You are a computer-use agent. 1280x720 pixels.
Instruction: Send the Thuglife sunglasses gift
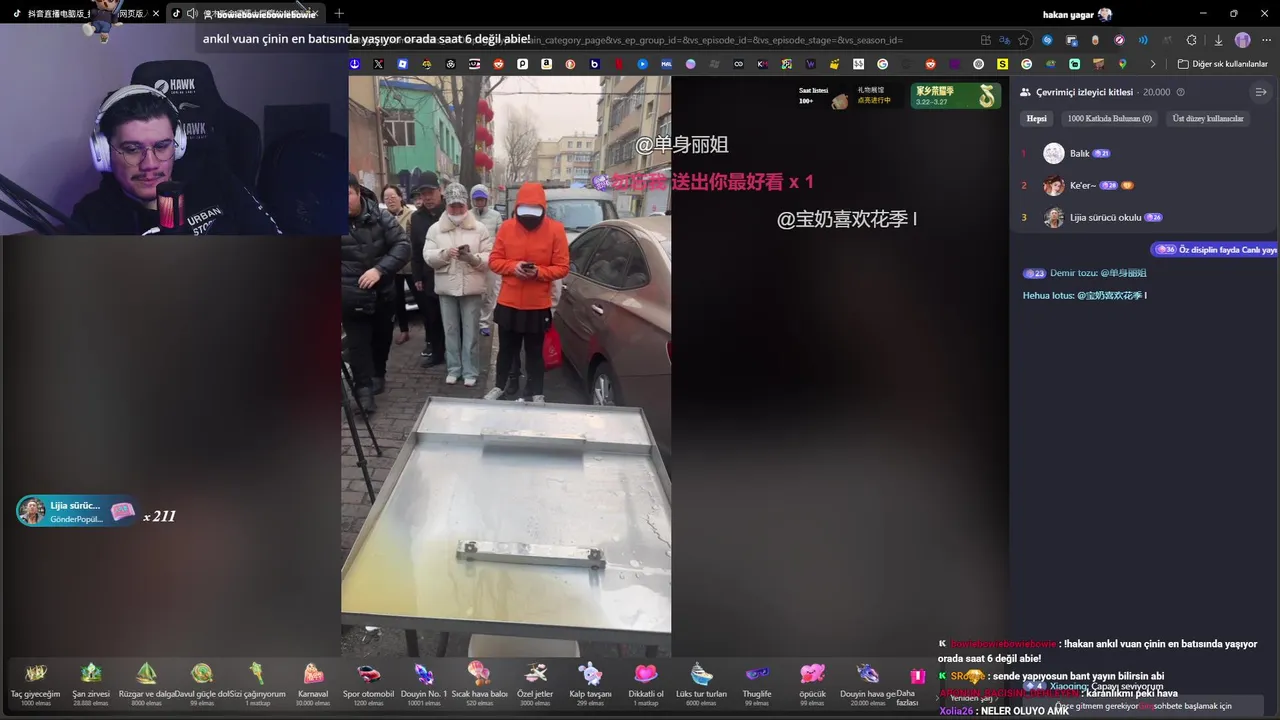pos(757,684)
